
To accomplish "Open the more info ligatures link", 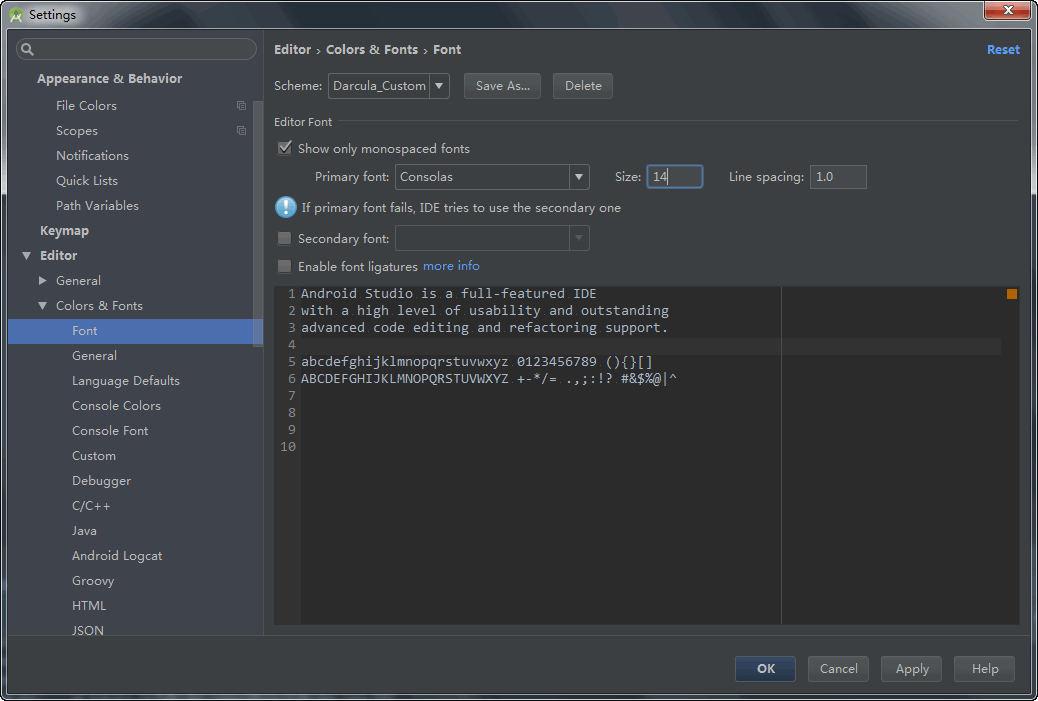I will (x=451, y=265).
